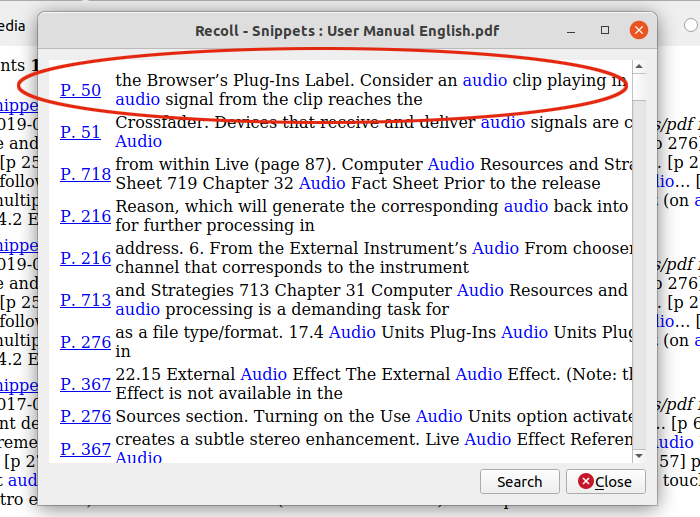
Task: Click the Search button in Snippets dialog
Action: (520, 482)
